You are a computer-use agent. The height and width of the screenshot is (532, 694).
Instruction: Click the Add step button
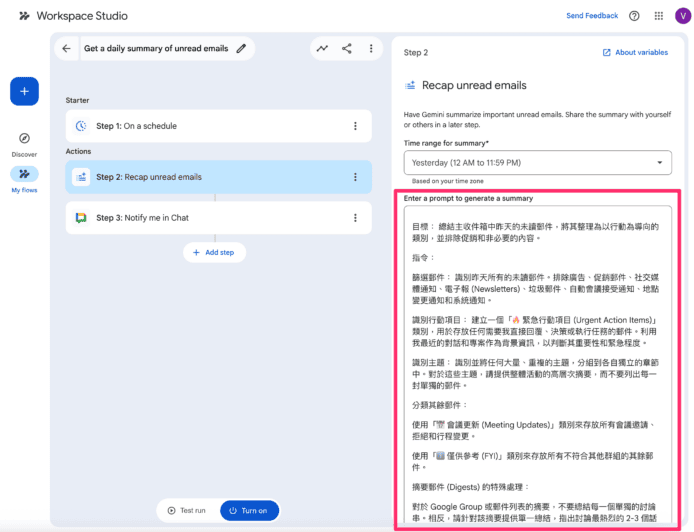pos(214,252)
